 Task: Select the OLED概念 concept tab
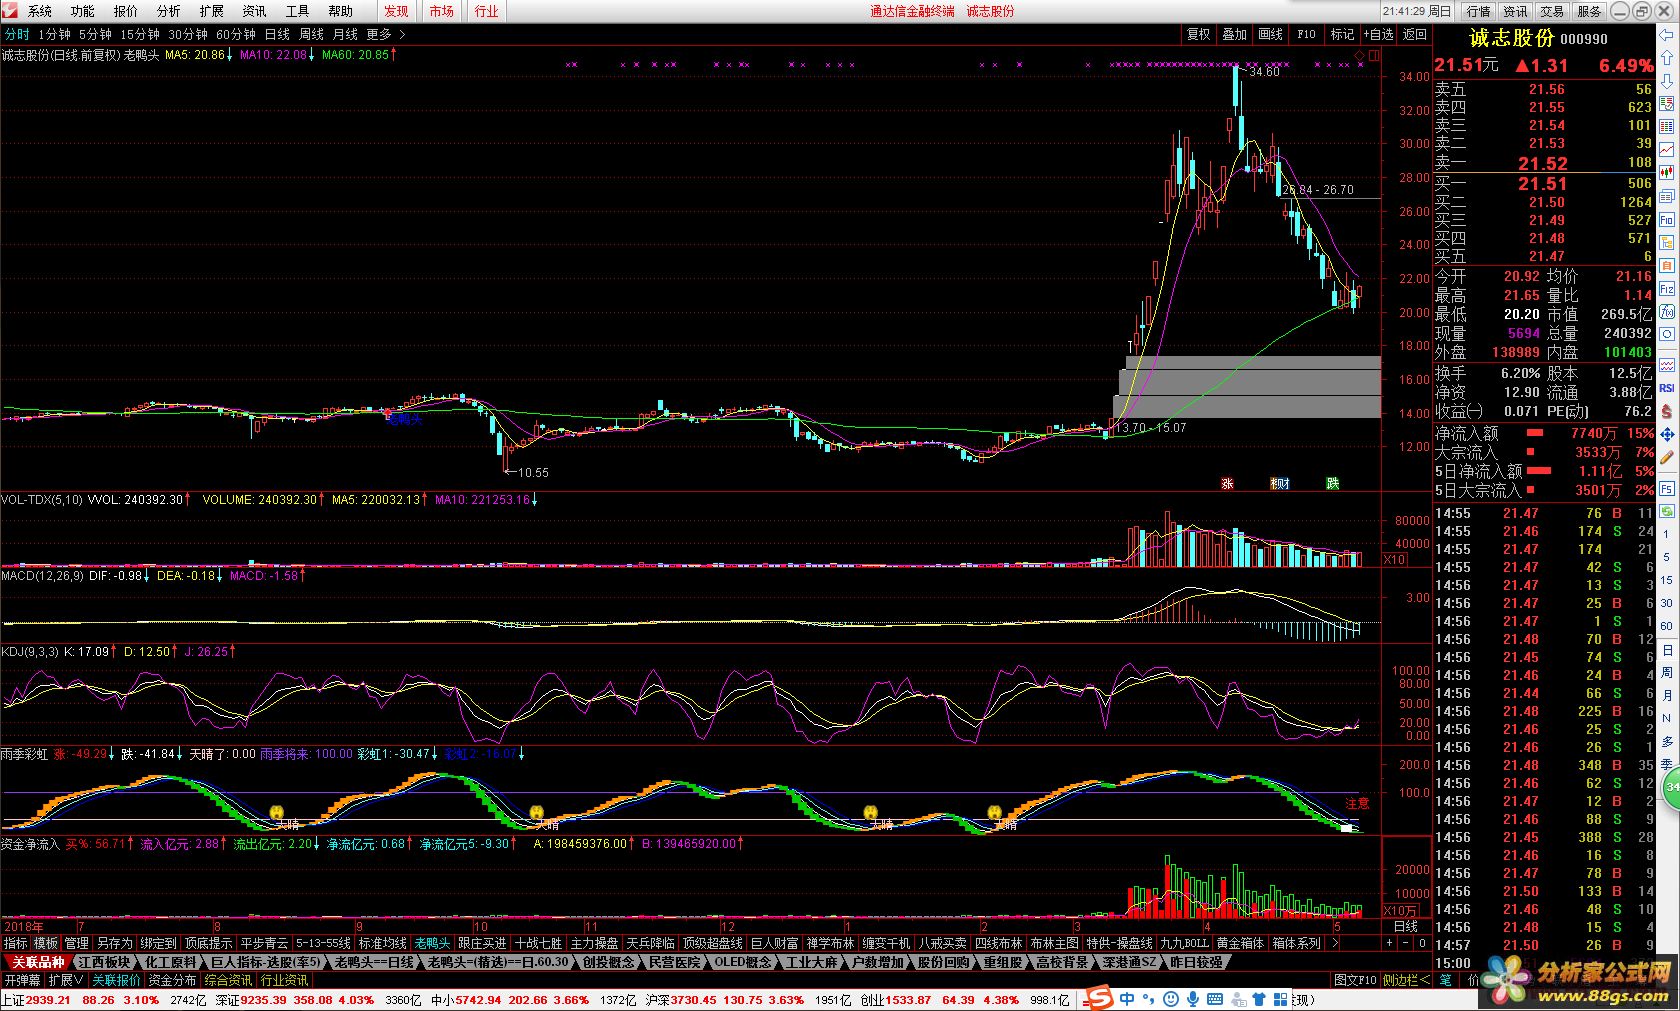click(743, 962)
